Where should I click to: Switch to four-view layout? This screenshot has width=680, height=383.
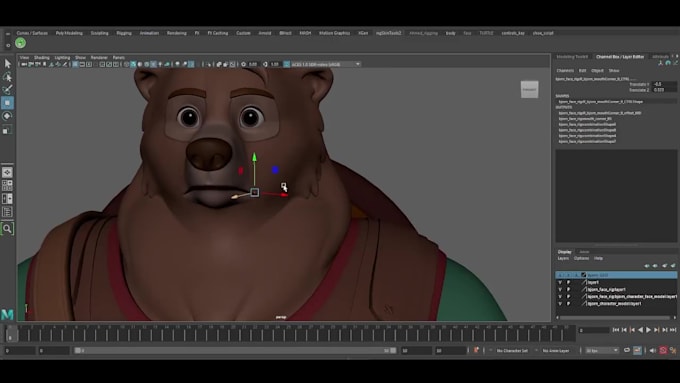tap(7, 185)
